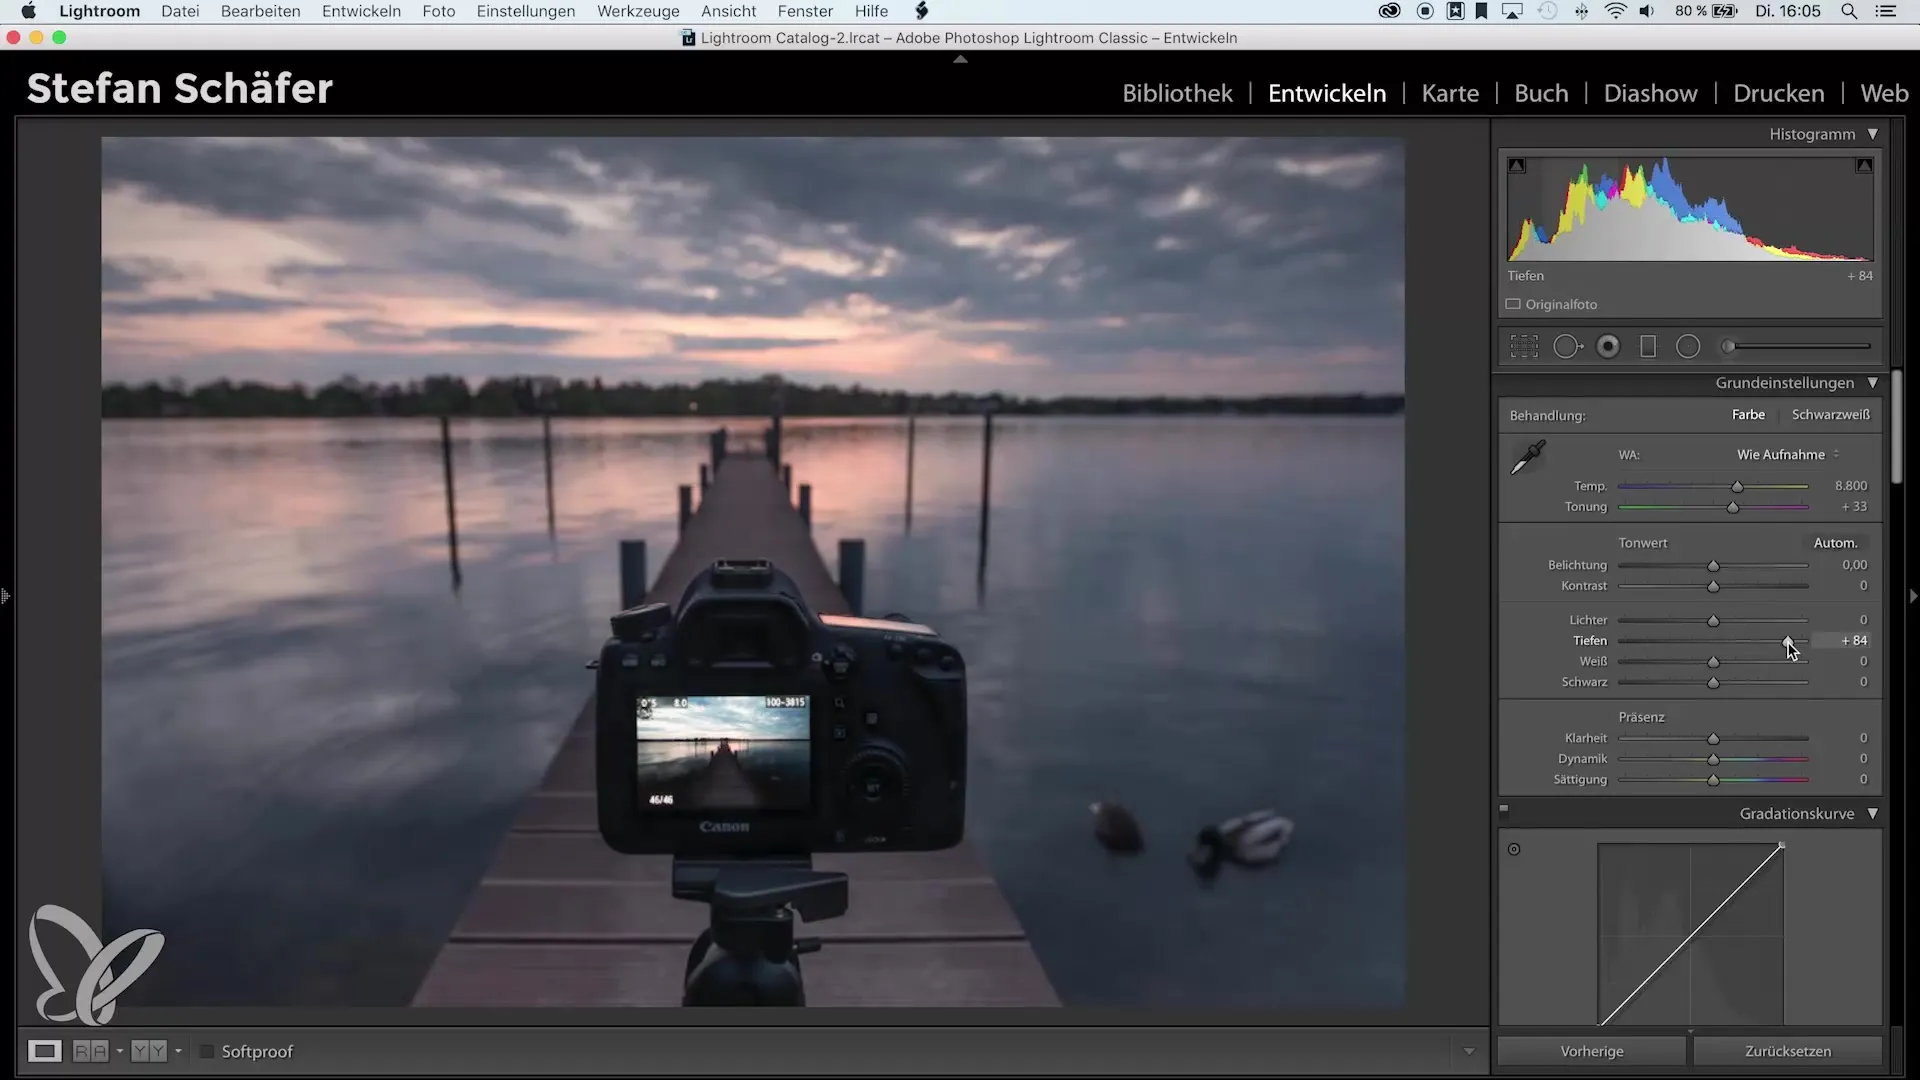Click the Belichtung slider handle
1920x1080 pixels.
point(1713,566)
